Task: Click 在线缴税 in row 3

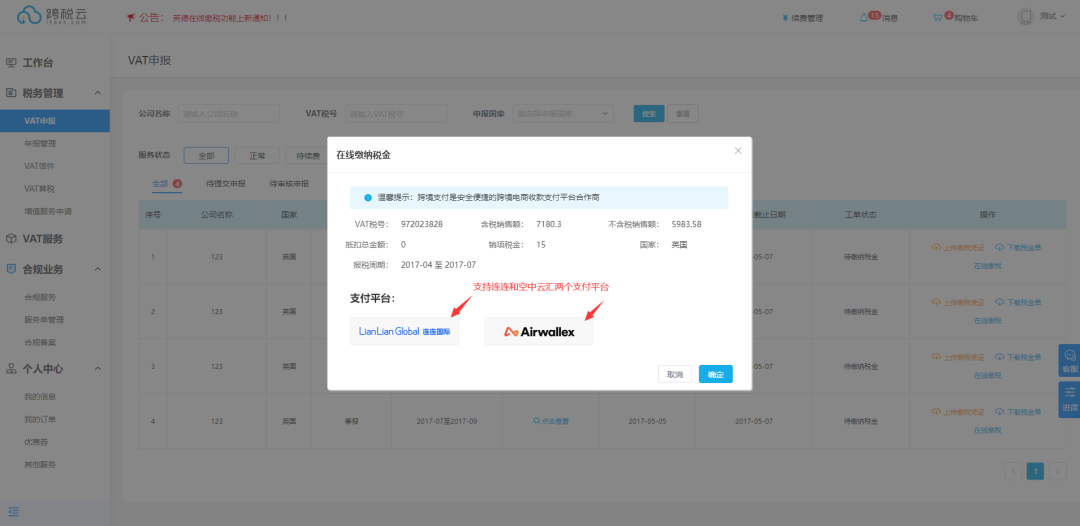Action: pyautogui.click(x=987, y=375)
